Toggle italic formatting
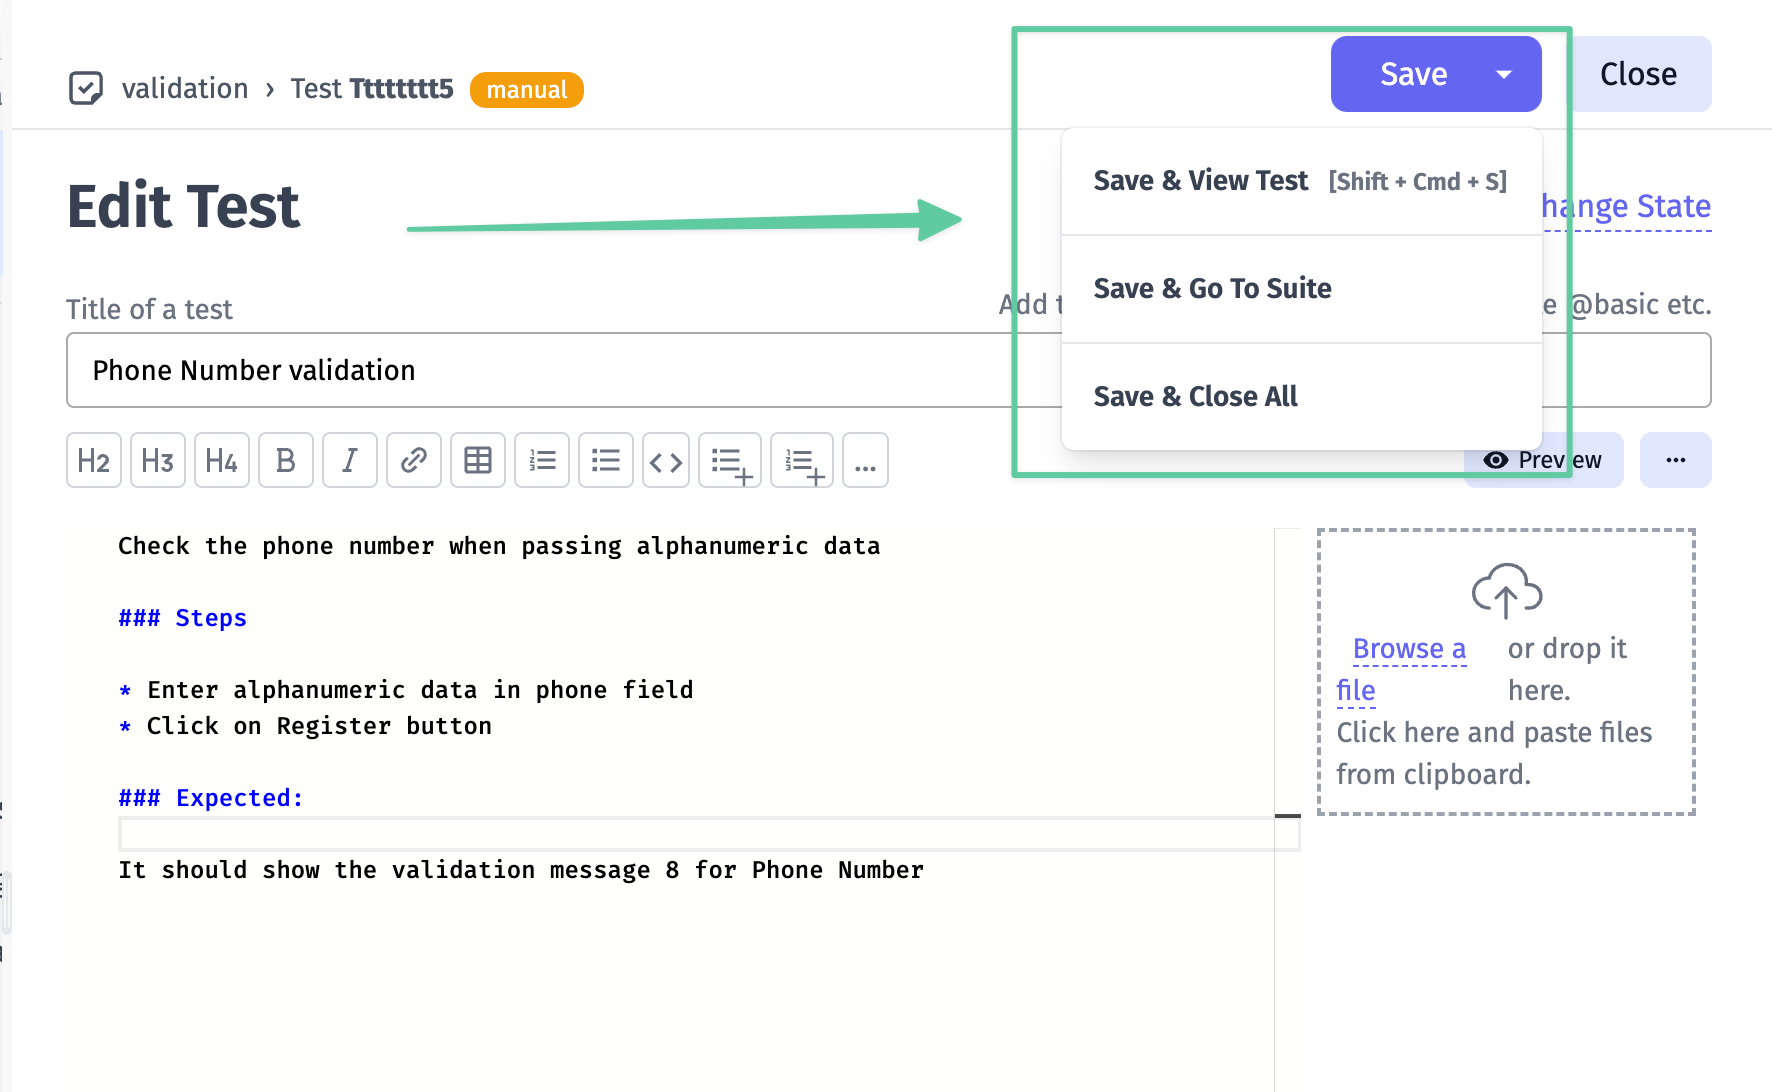The width and height of the screenshot is (1772, 1092). coord(350,460)
